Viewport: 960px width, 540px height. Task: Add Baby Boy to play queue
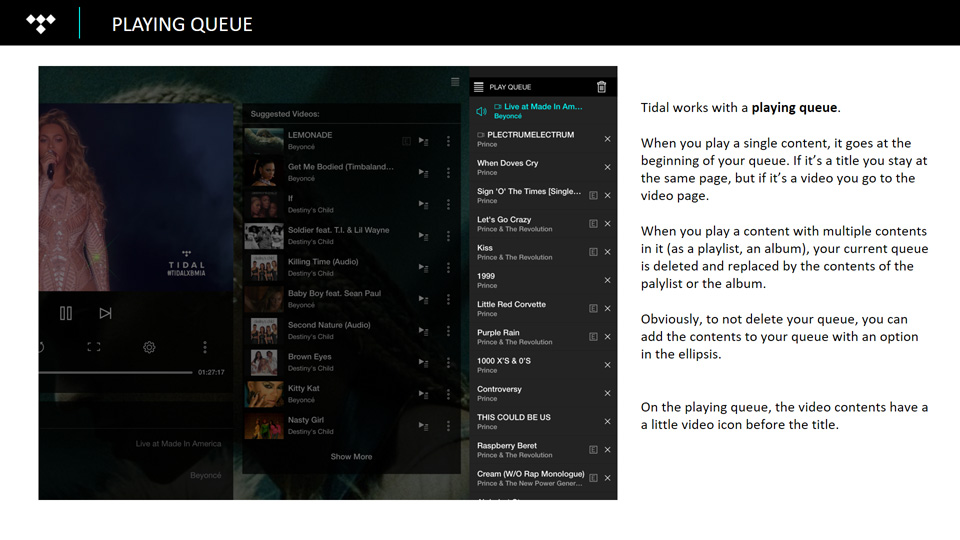(x=423, y=299)
